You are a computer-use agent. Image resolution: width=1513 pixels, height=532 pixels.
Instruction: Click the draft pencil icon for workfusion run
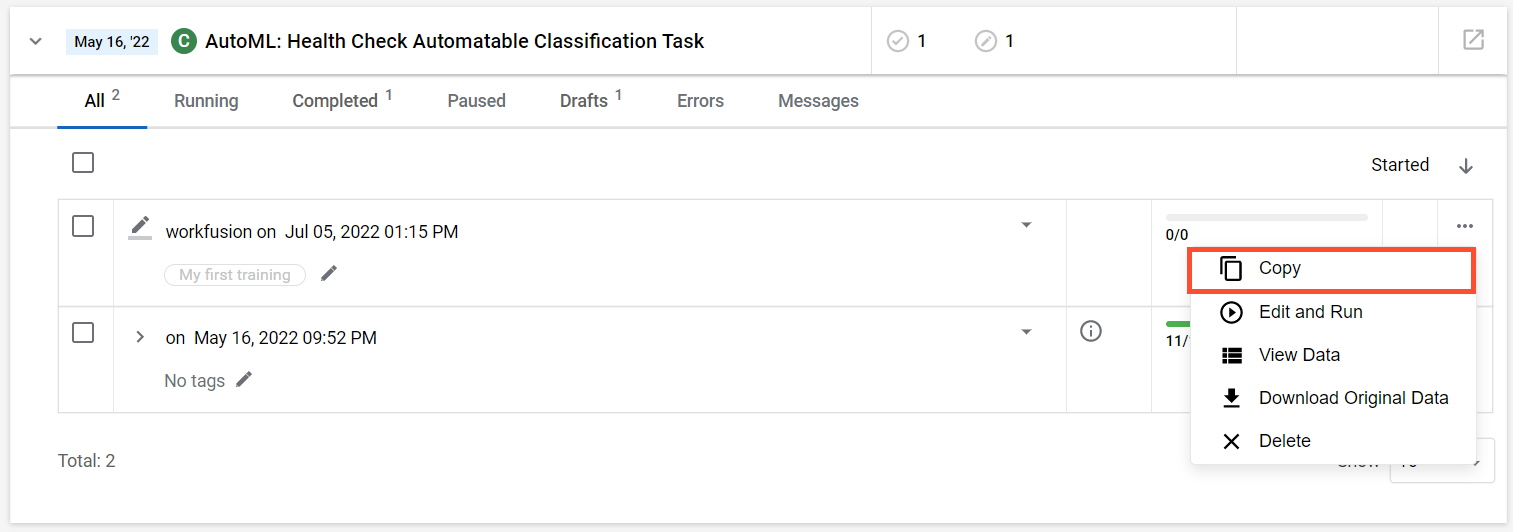pos(140,229)
